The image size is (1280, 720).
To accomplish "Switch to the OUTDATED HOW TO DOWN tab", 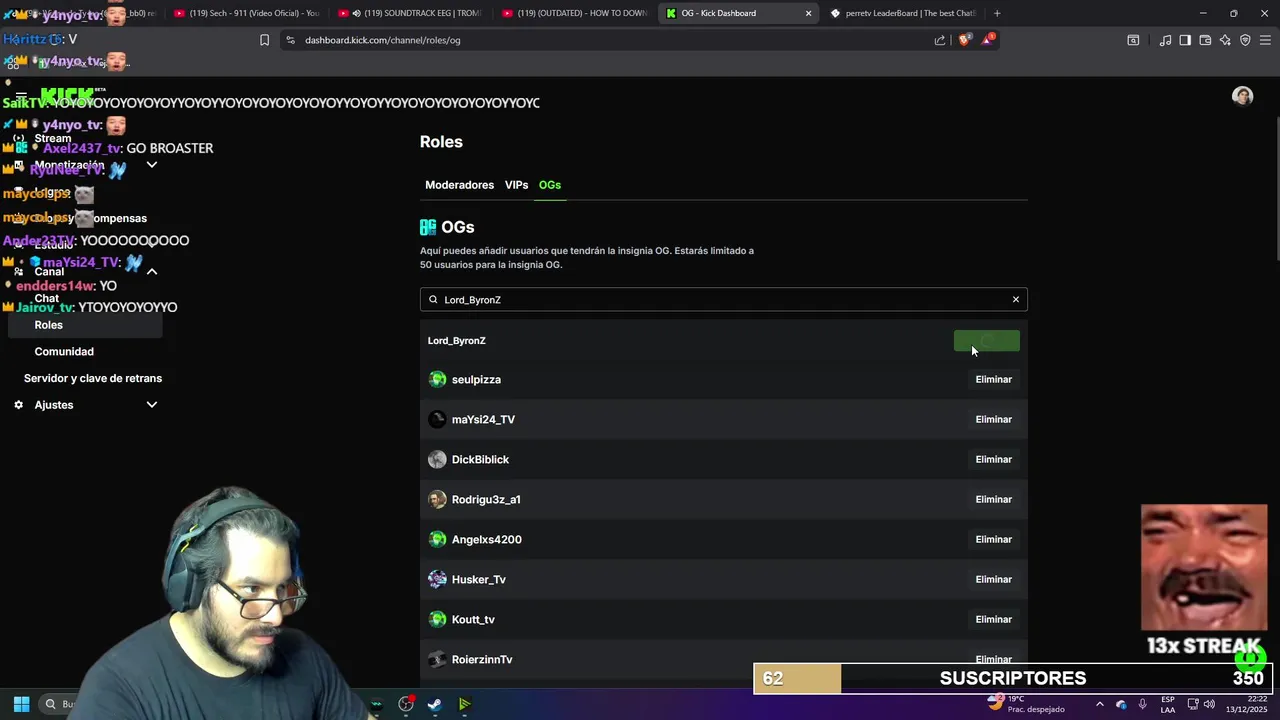I will click(x=574, y=13).
